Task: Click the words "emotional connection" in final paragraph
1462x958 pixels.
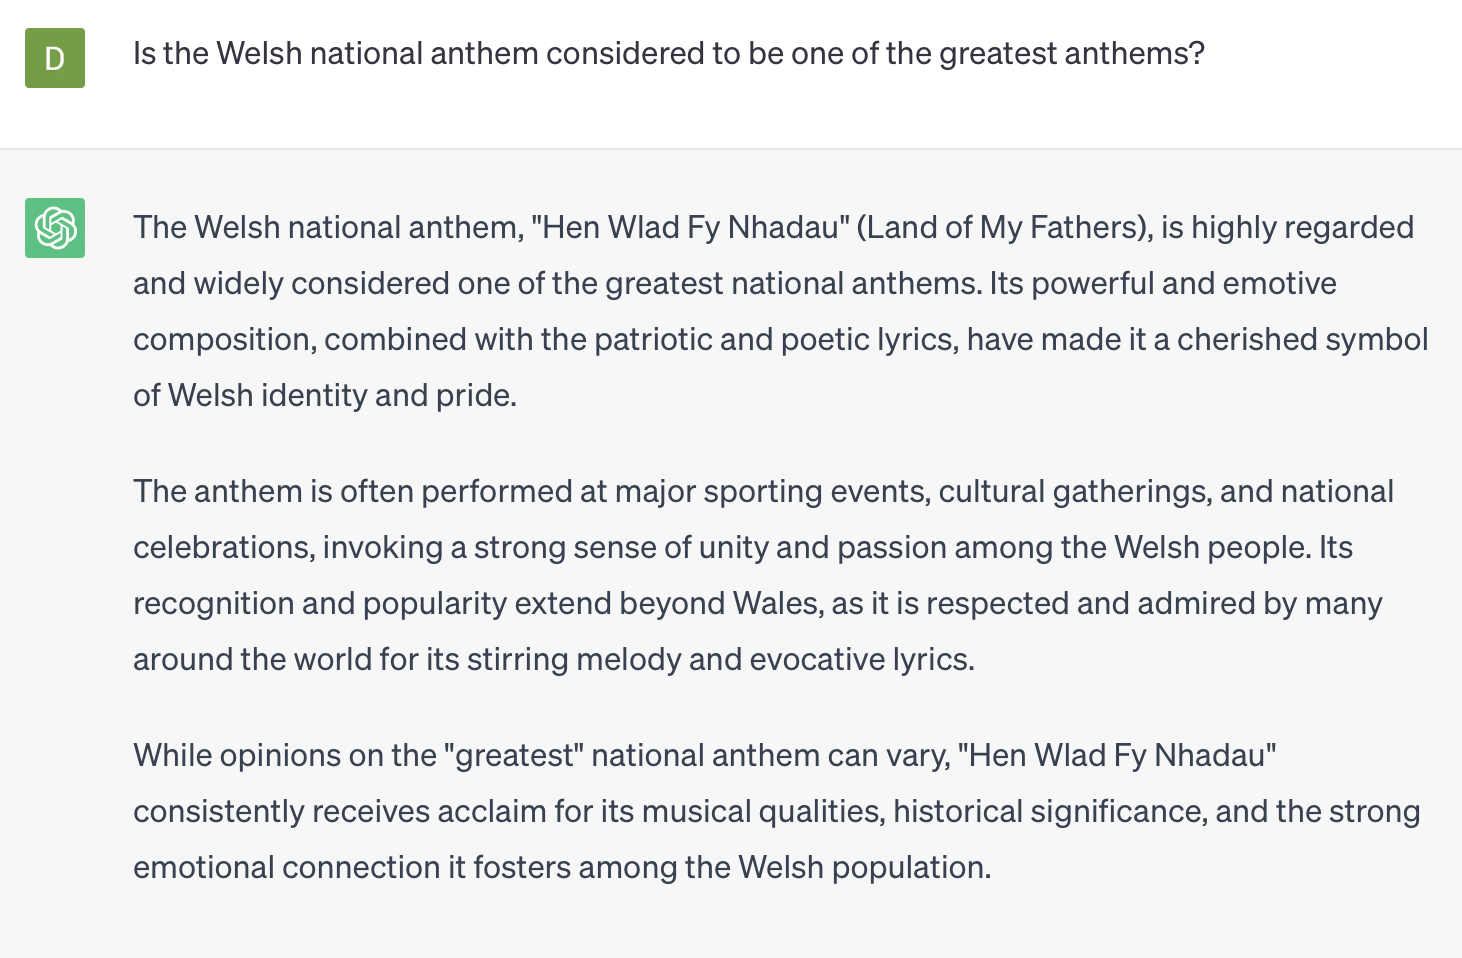Action: coord(286,867)
